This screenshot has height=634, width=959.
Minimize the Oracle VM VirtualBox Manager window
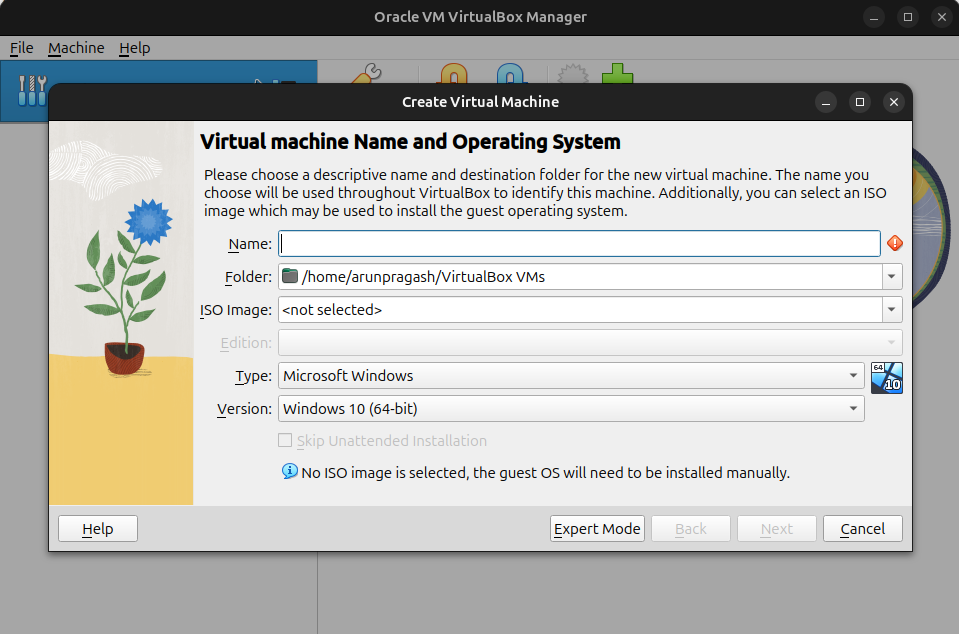[x=874, y=17]
